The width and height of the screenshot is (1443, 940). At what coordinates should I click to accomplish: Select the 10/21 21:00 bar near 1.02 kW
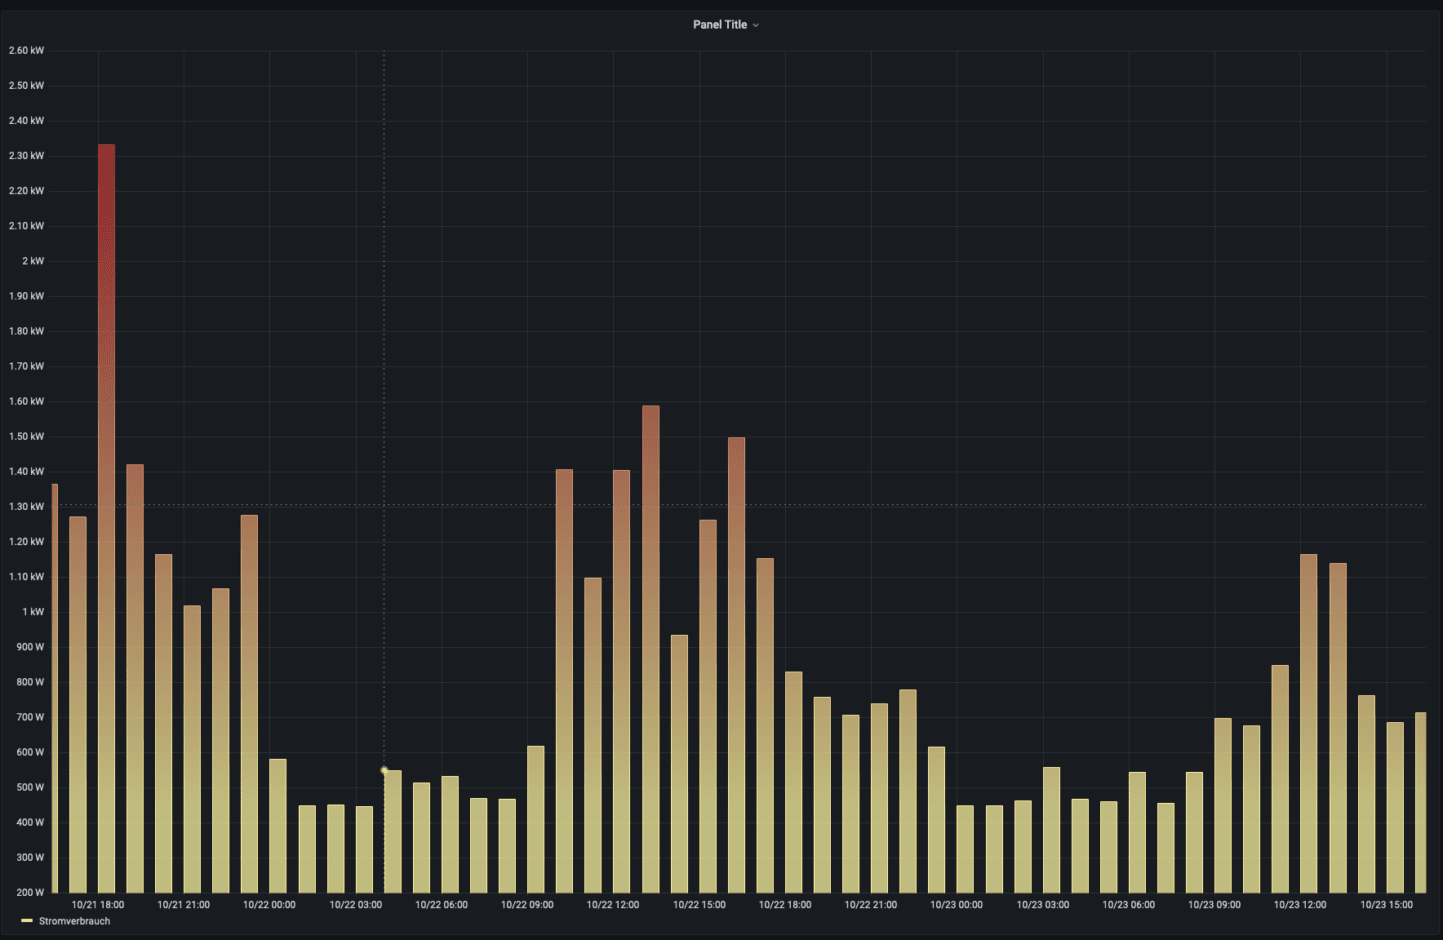point(192,748)
